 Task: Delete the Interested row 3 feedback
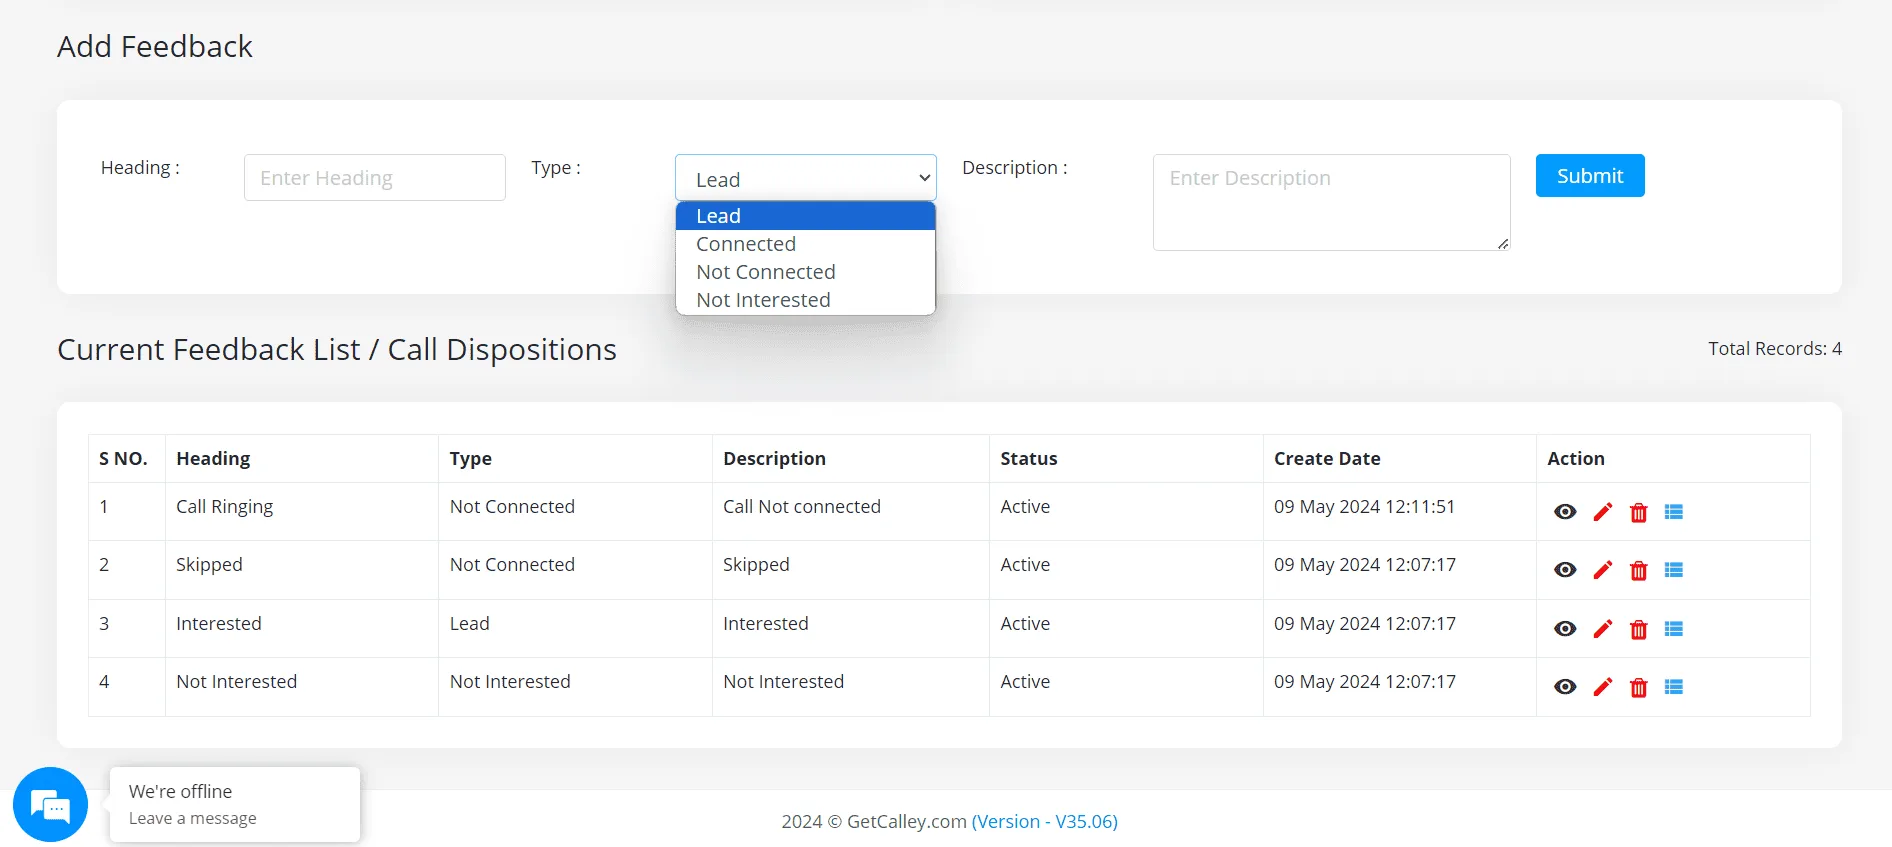(1638, 630)
